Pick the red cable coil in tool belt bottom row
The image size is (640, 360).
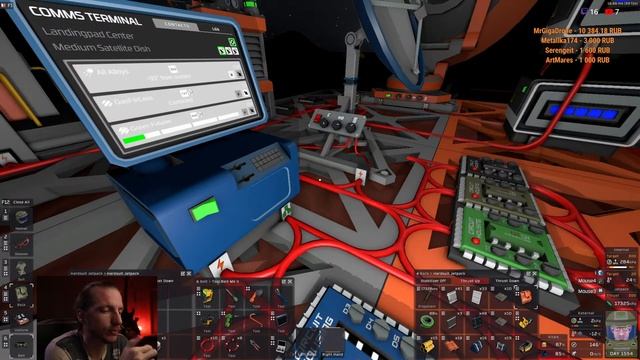point(208,345)
